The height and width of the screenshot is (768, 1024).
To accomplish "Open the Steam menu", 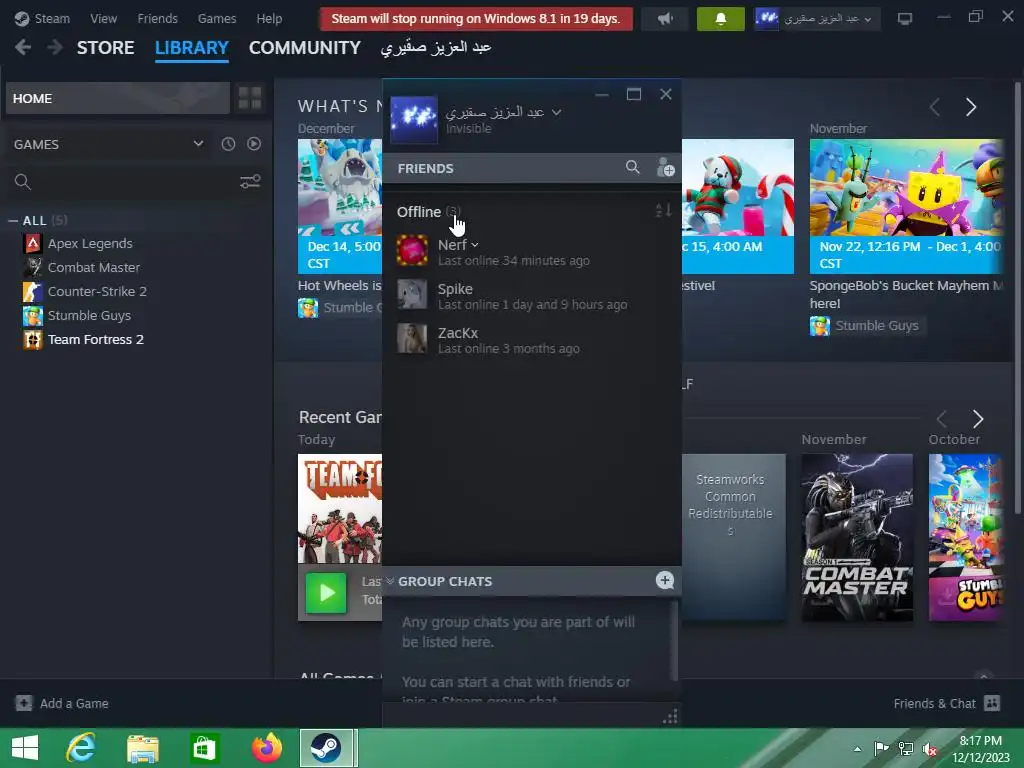I will pyautogui.click(x=42, y=18).
